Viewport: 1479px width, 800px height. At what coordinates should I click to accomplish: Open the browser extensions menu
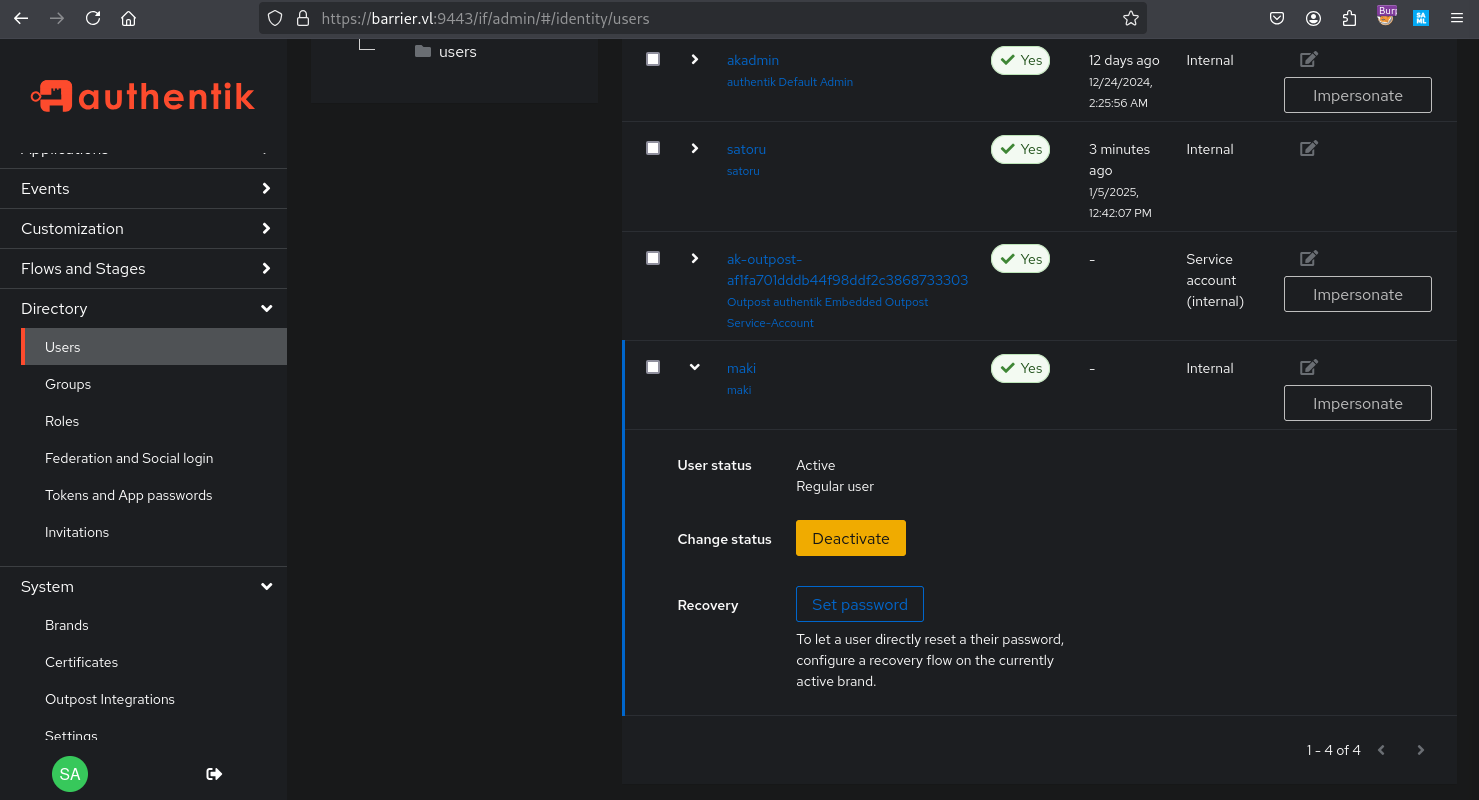click(1350, 18)
